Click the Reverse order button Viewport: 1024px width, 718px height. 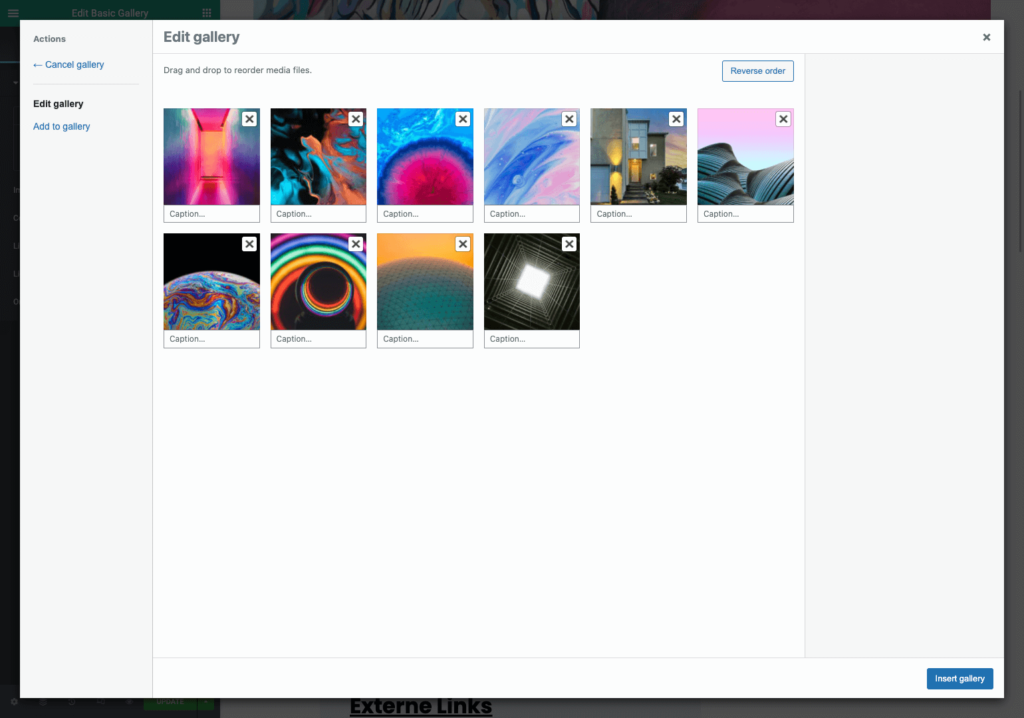(x=757, y=71)
